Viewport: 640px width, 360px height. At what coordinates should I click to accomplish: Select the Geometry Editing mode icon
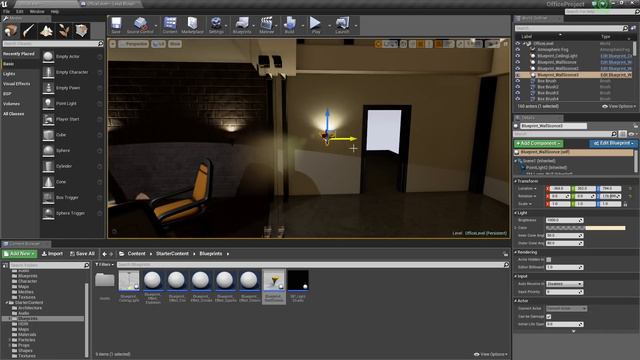coord(81,31)
